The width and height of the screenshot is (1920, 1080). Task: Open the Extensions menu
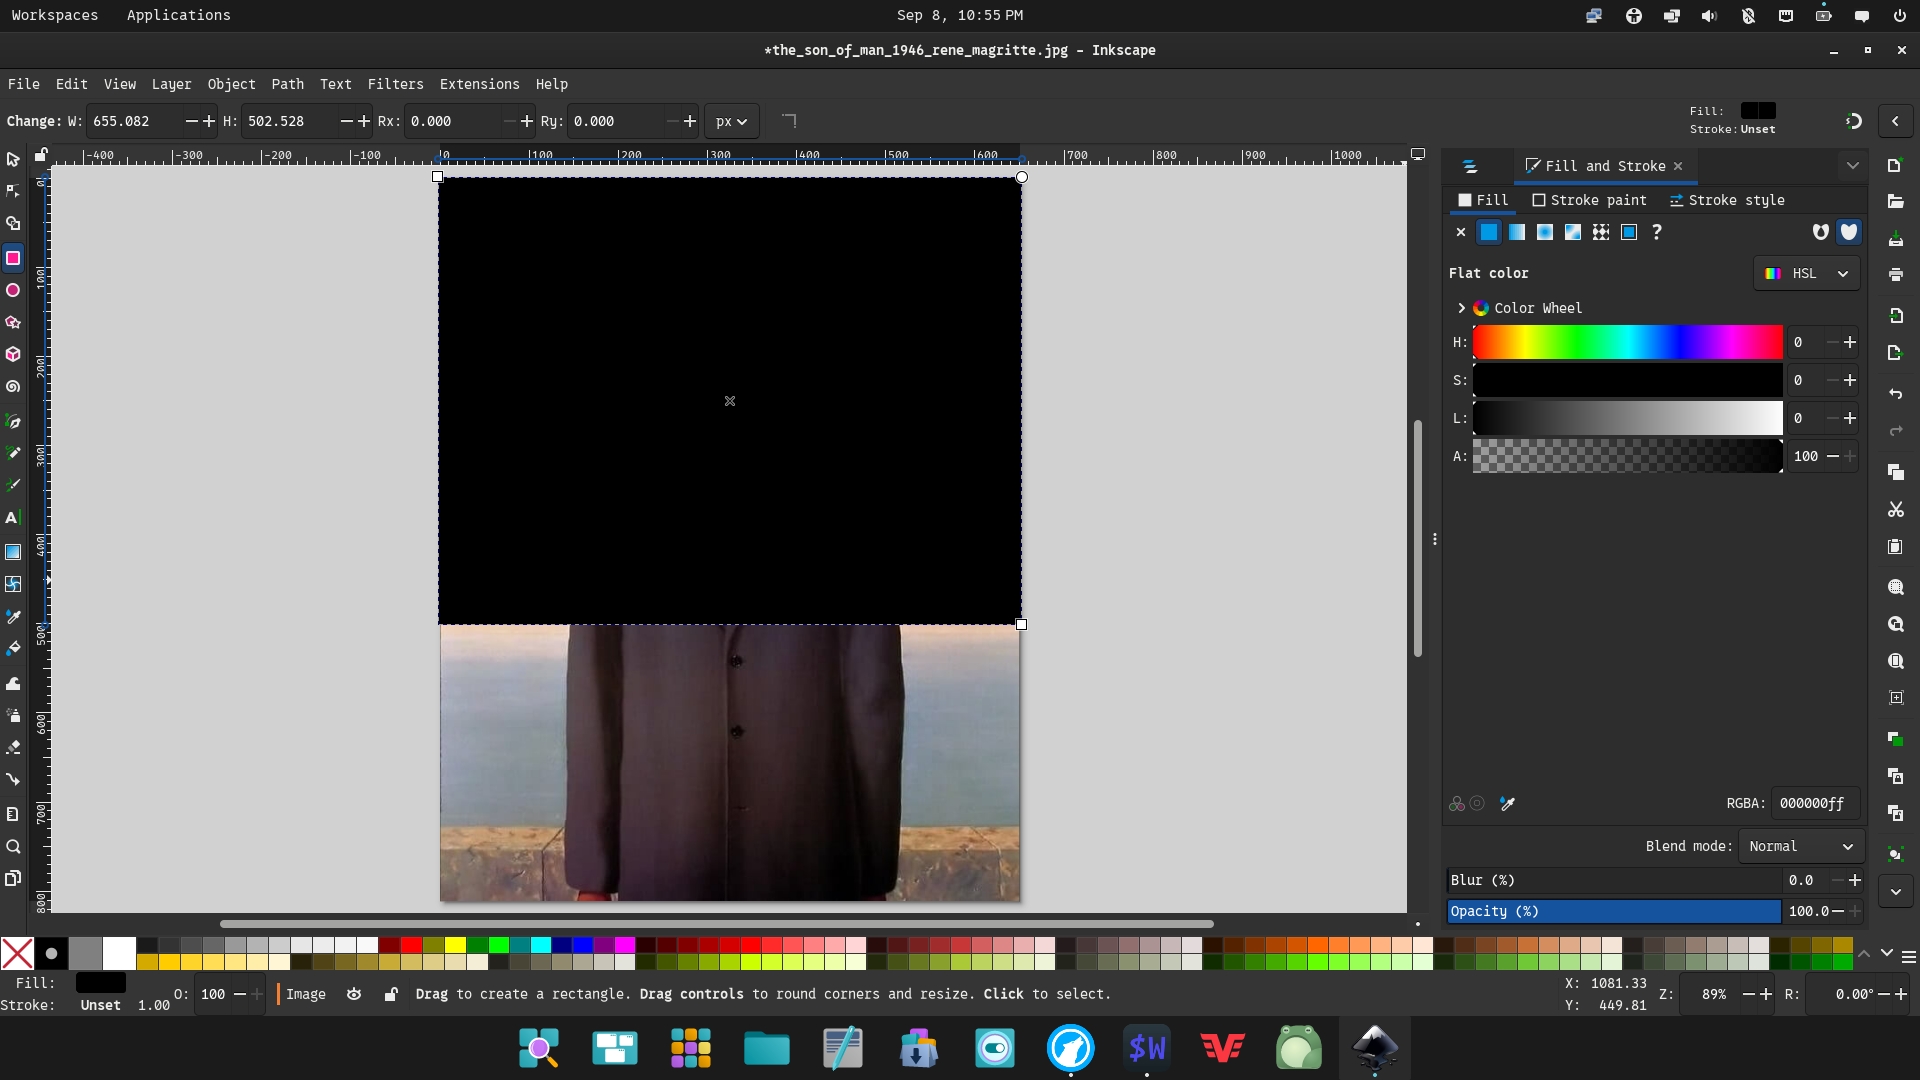click(479, 84)
